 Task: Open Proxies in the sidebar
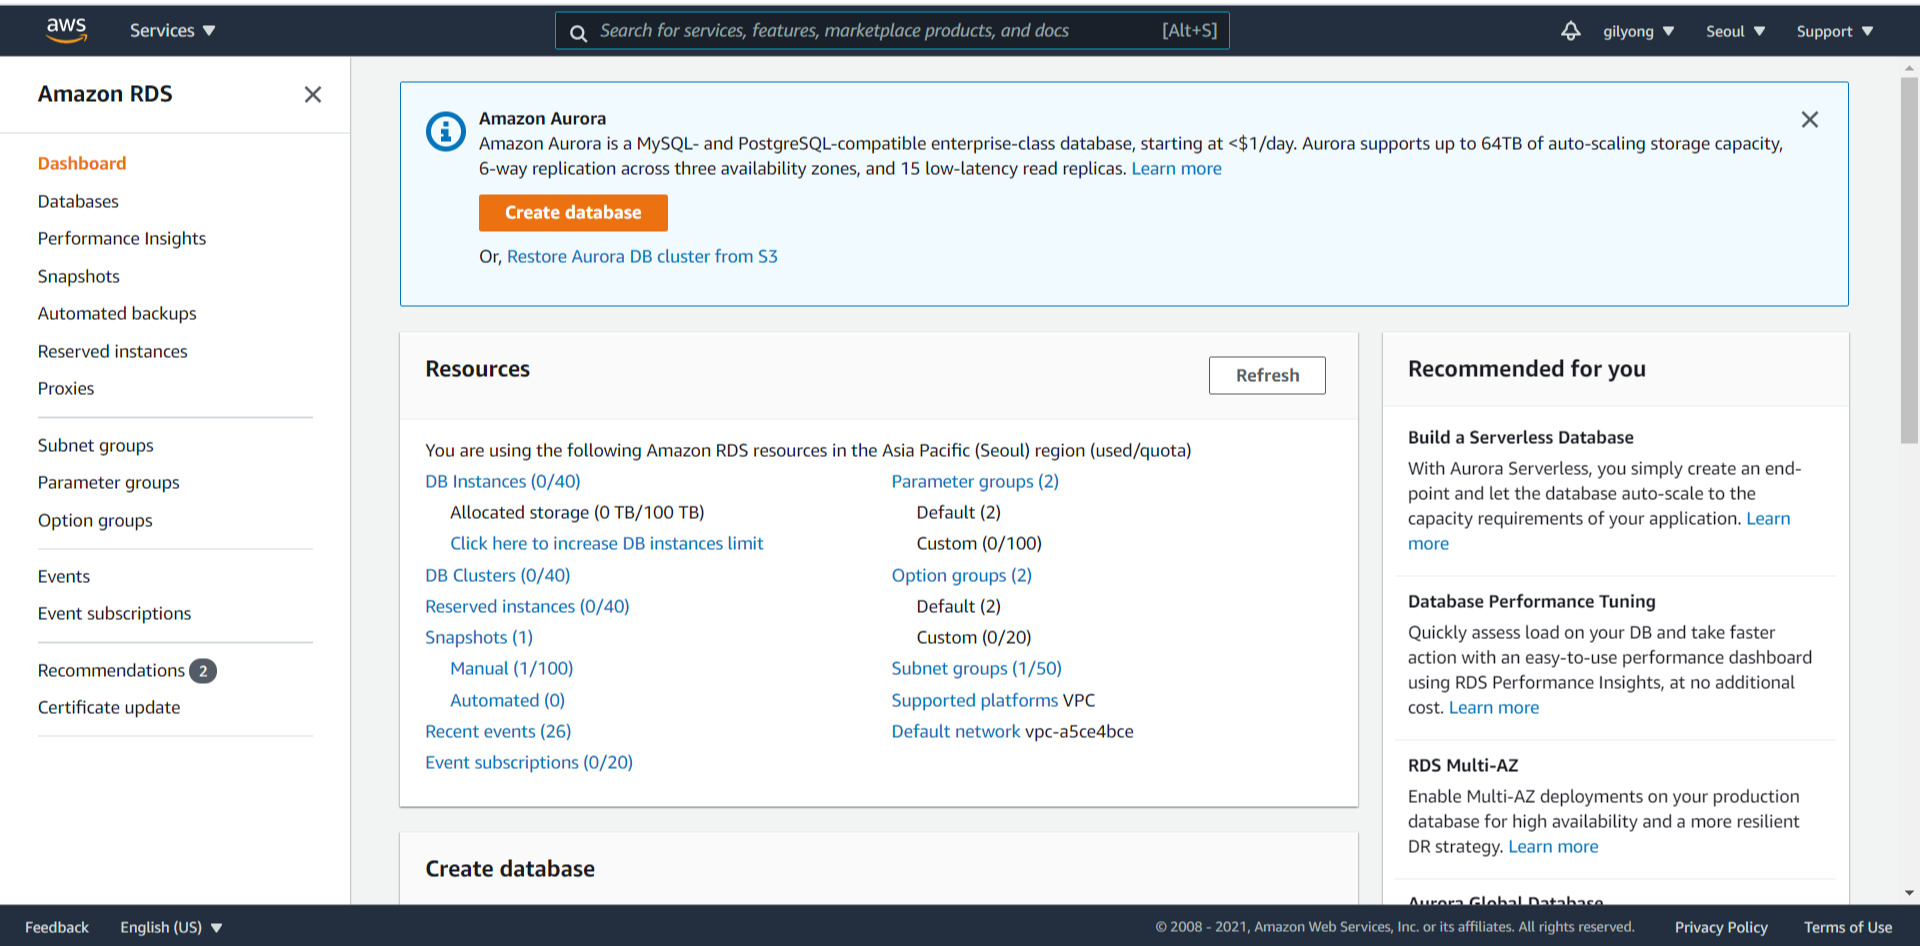point(66,388)
